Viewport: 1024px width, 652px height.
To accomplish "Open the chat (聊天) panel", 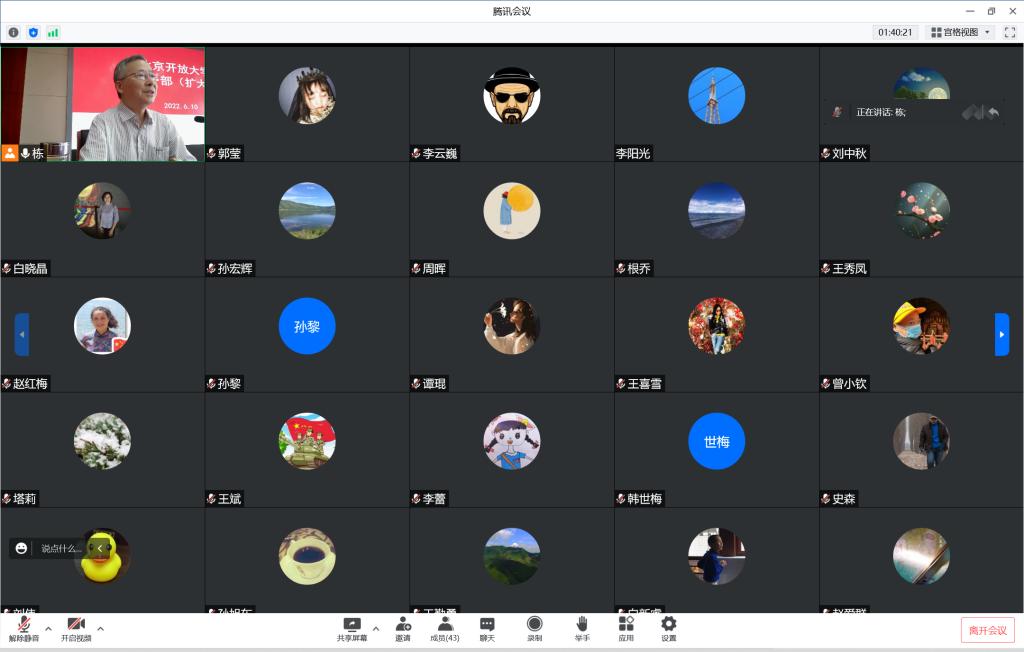I will click(487, 628).
